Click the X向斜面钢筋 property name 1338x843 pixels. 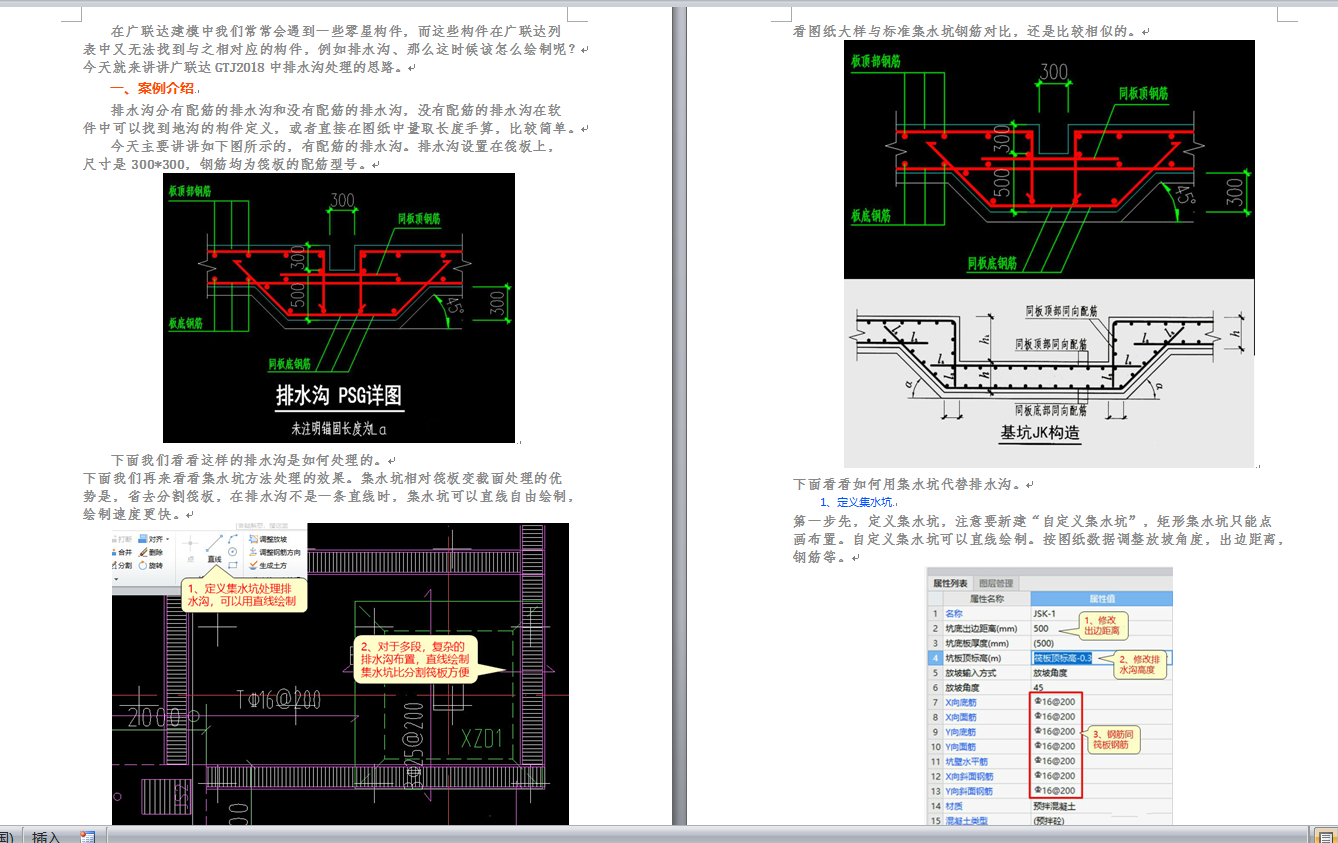(970, 776)
